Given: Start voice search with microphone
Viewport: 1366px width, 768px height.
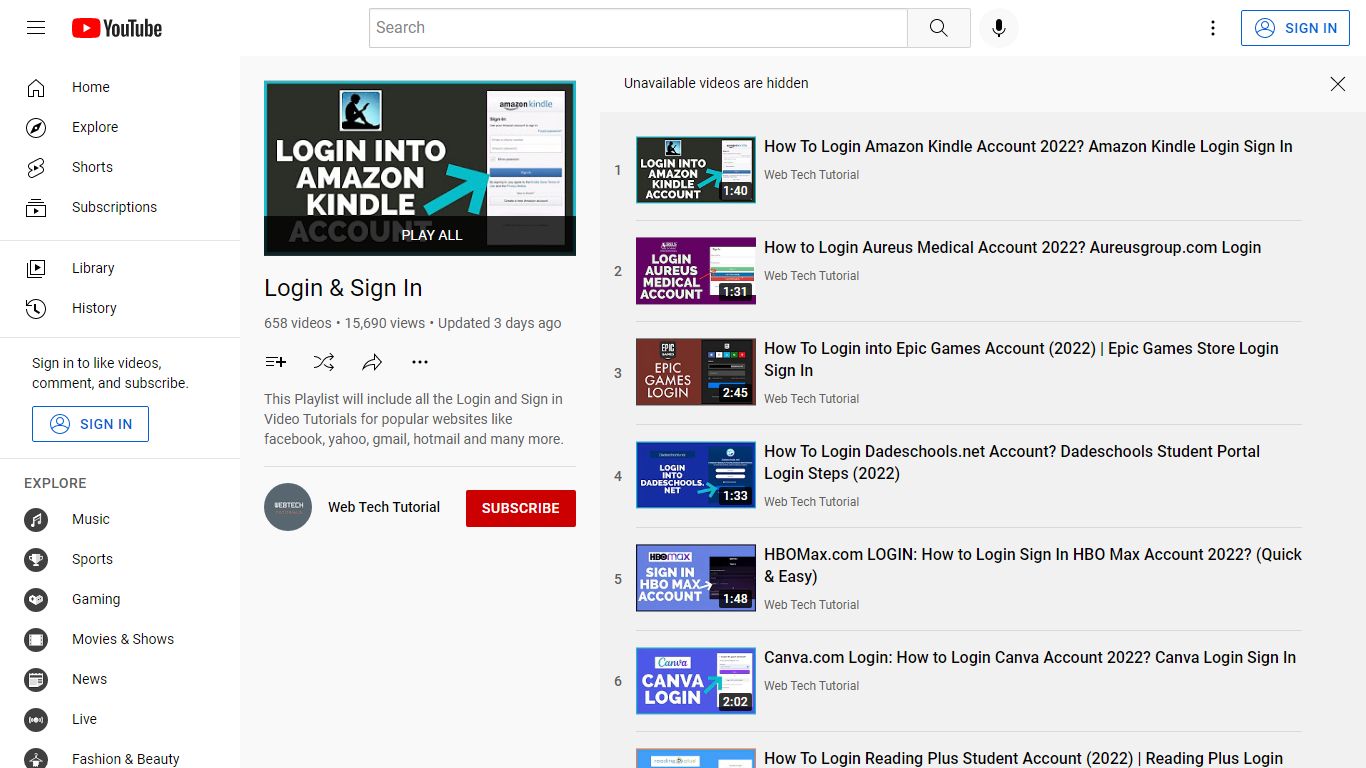Looking at the screenshot, I should (998, 28).
